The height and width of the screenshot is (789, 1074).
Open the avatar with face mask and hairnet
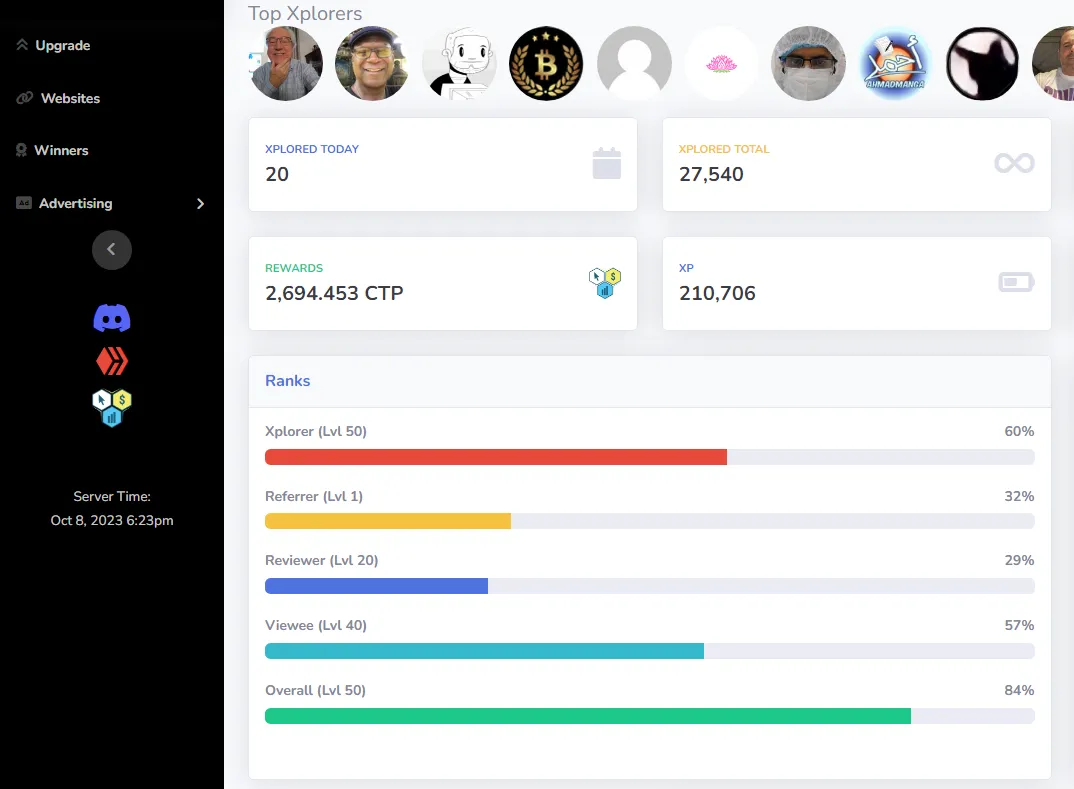[x=808, y=64]
